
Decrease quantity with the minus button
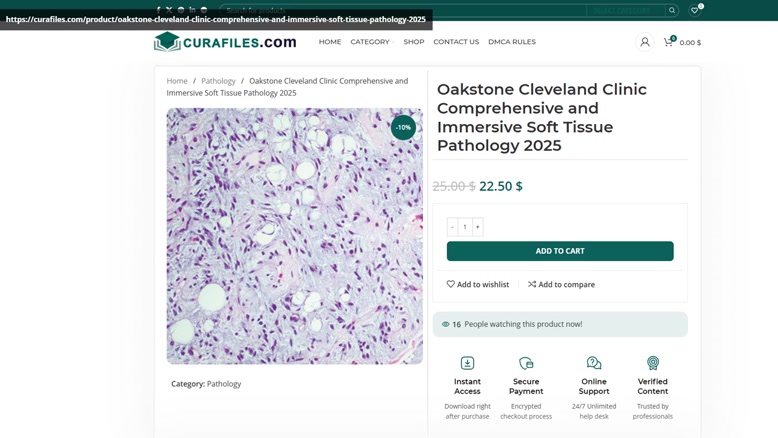[x=452, y=227]
